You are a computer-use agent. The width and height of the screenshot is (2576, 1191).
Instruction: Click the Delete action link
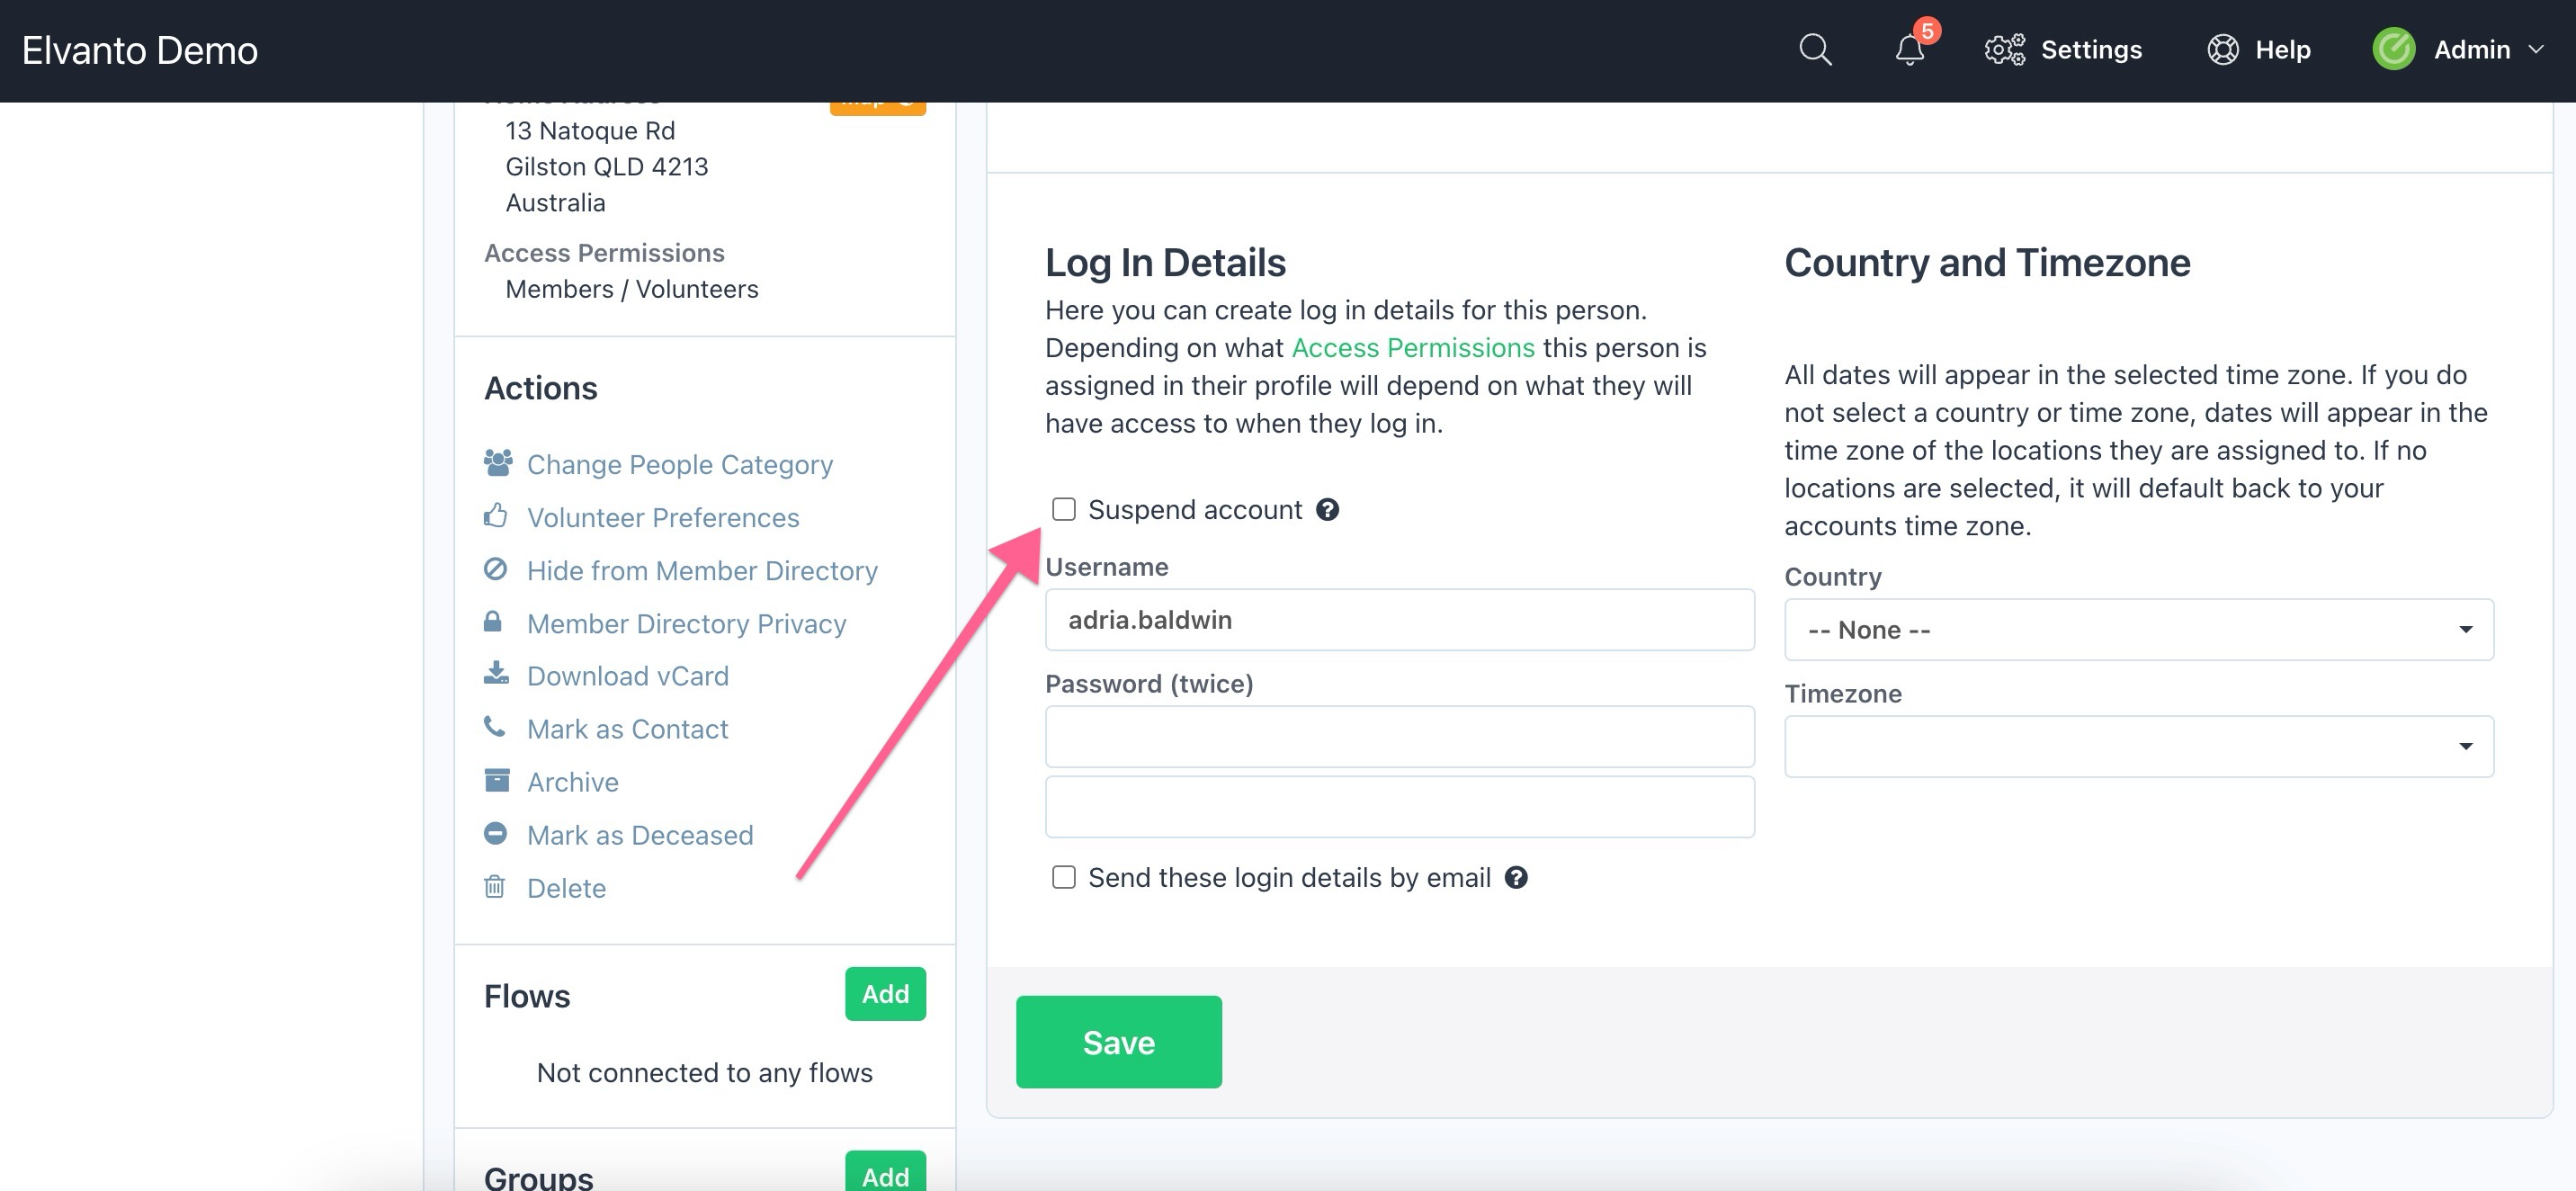click(x=566, y=888)
